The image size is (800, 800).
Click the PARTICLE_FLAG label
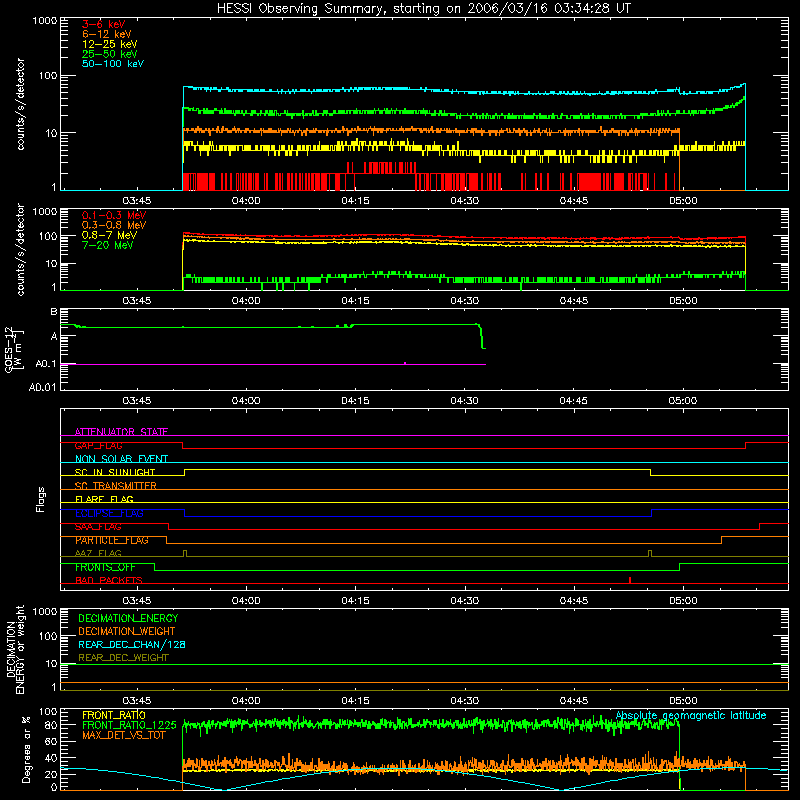112,540
